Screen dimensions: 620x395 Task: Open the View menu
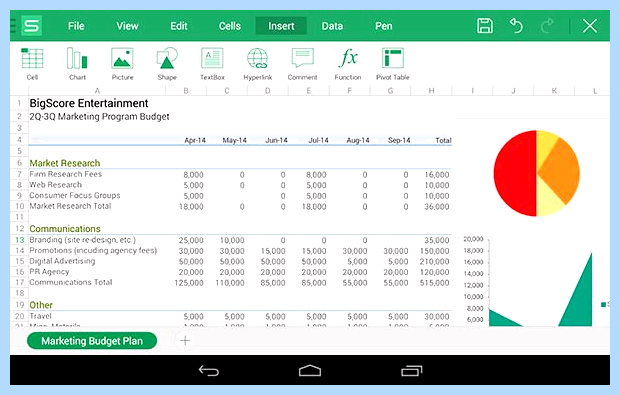coord(127,26)
